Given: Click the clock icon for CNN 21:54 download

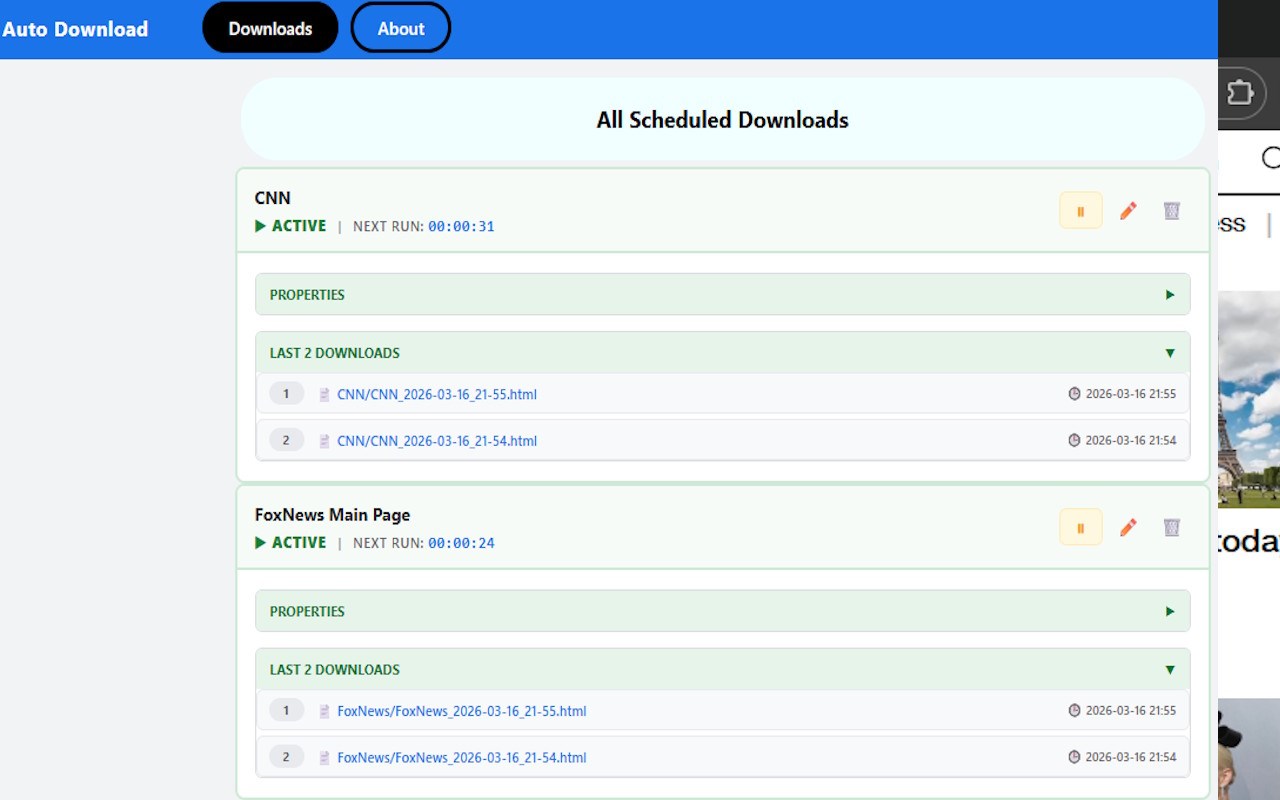Looking at the screenshot, I should (1074, 440).
